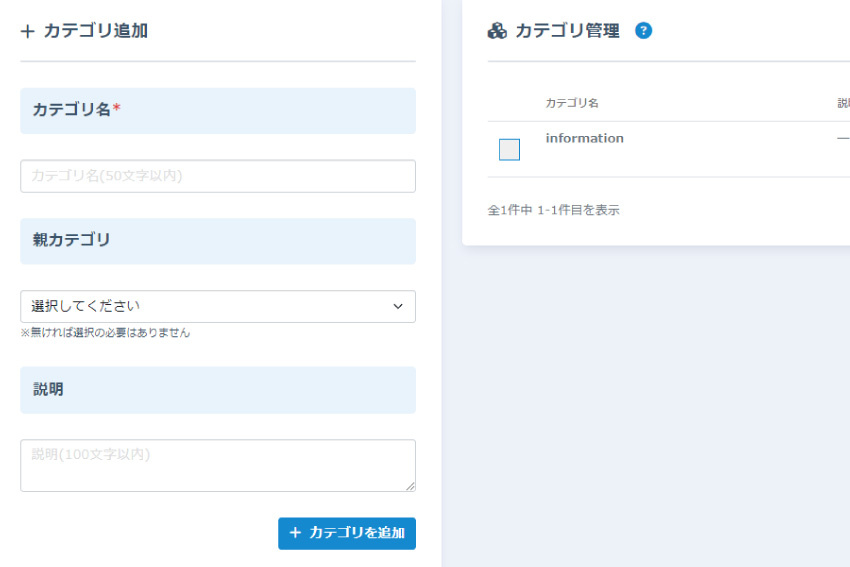Click the 説明 section label

(x=48, y=389)
